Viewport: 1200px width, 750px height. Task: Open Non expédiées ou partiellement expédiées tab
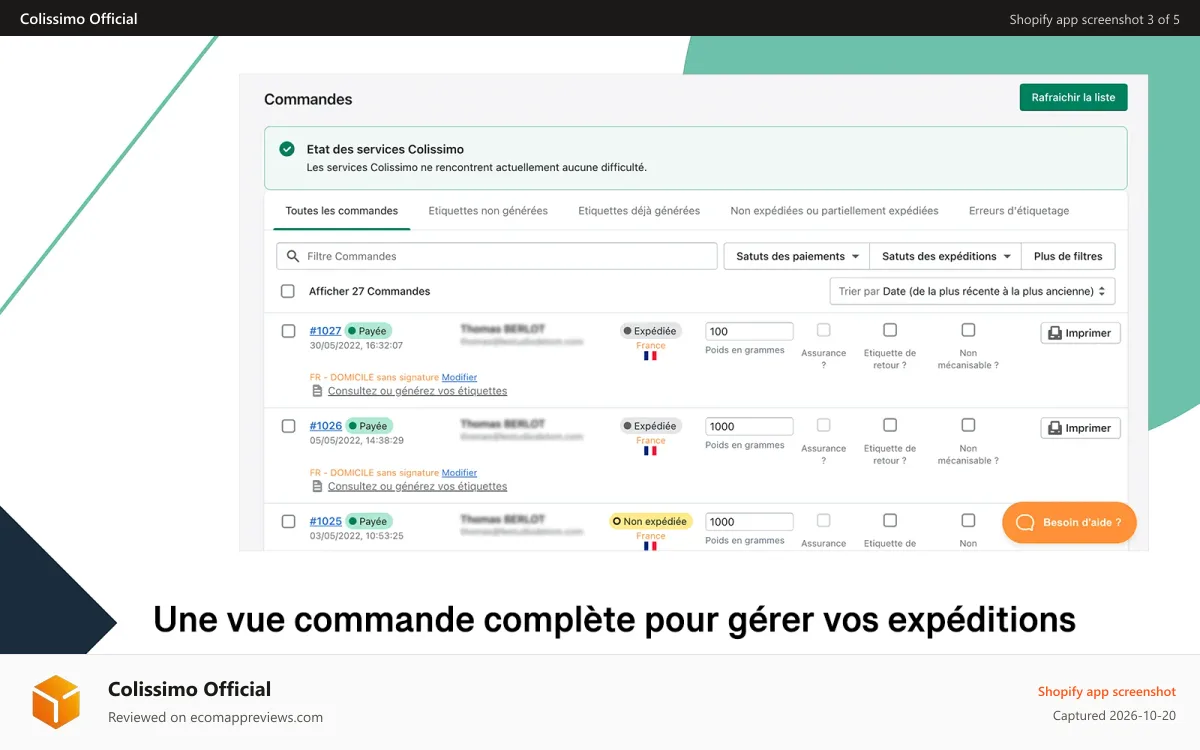(x=834, y=211)
